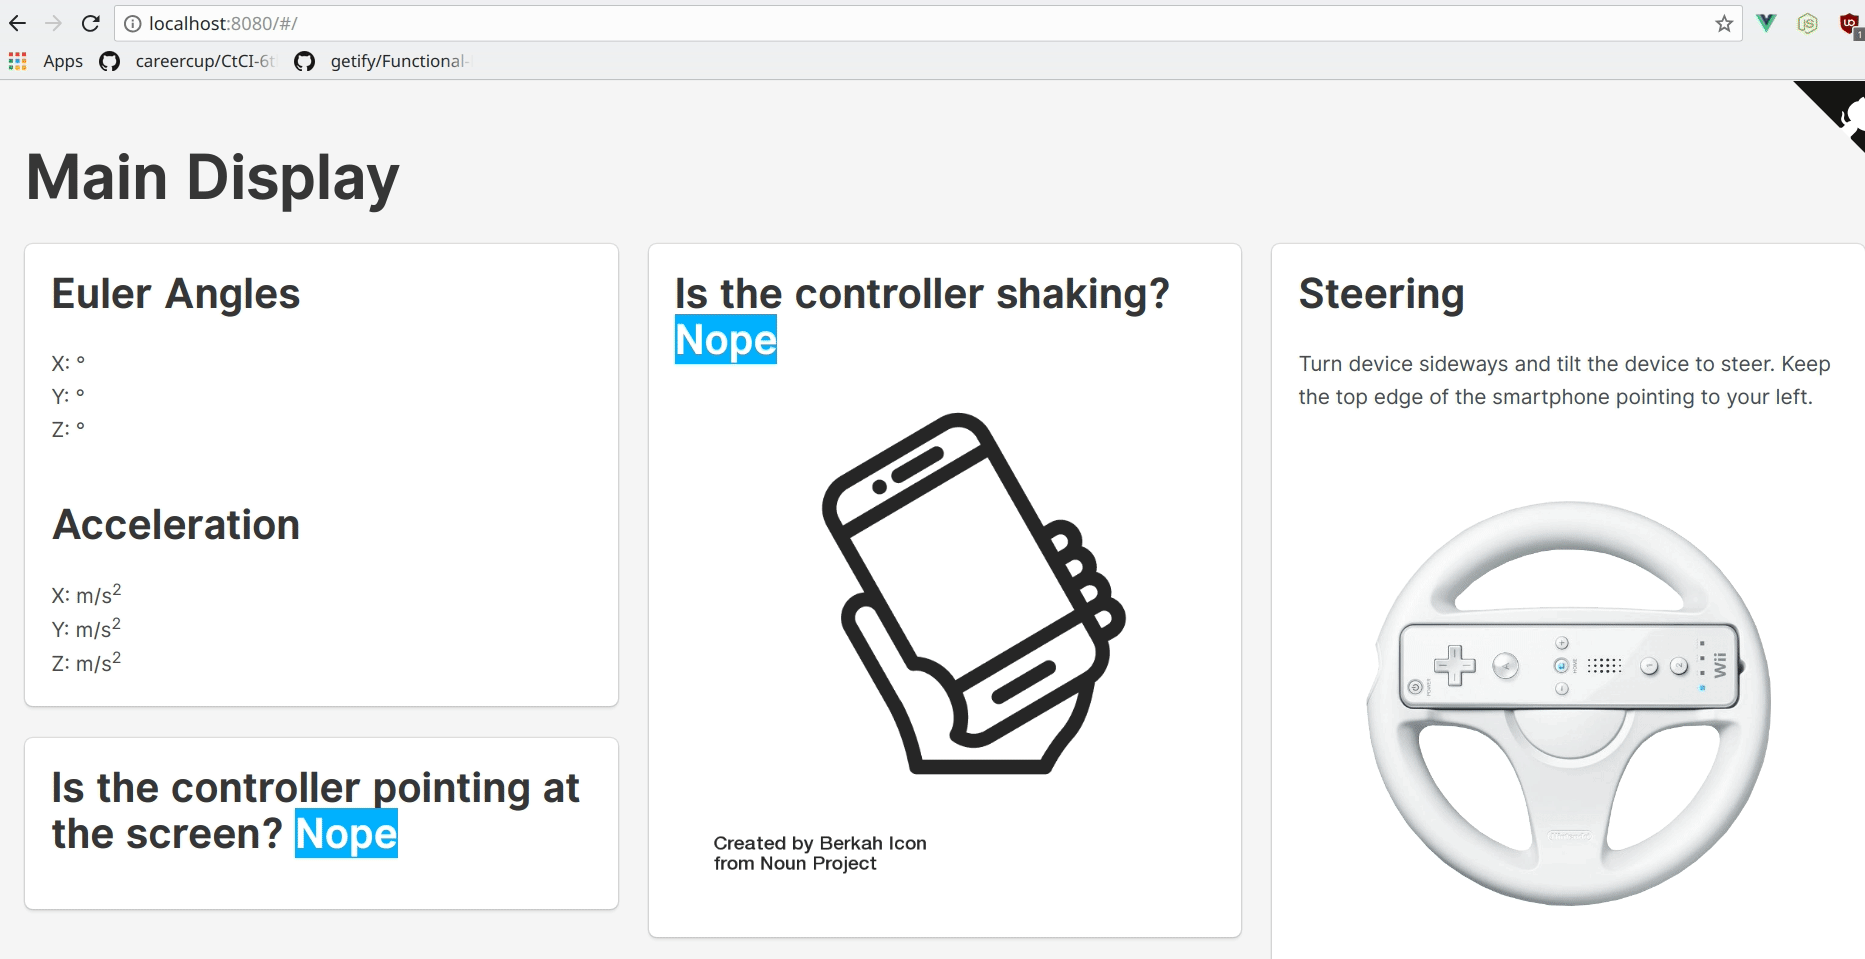Click the browser back arrow
Image resolution: width=1865 pixels, height=959 pixels.
(18, 23)
